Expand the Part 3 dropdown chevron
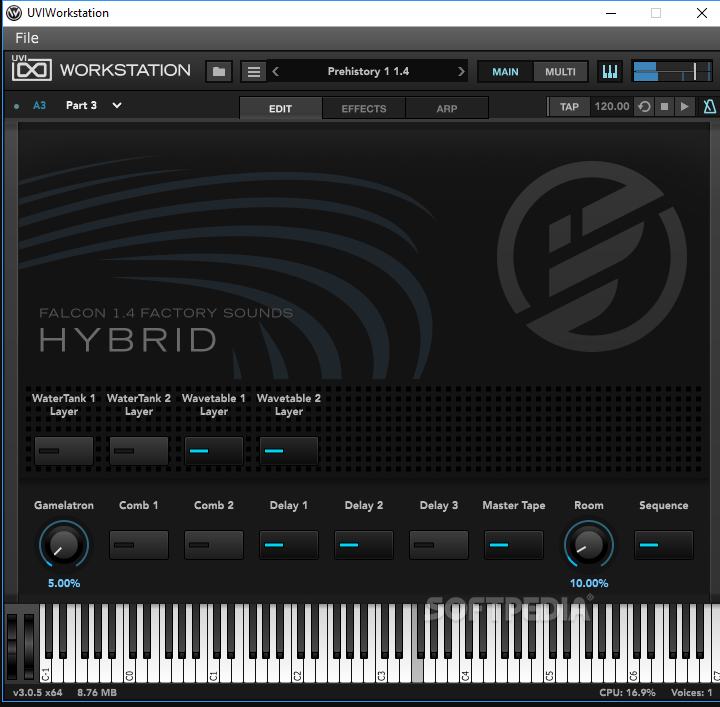 click(117, 106)
